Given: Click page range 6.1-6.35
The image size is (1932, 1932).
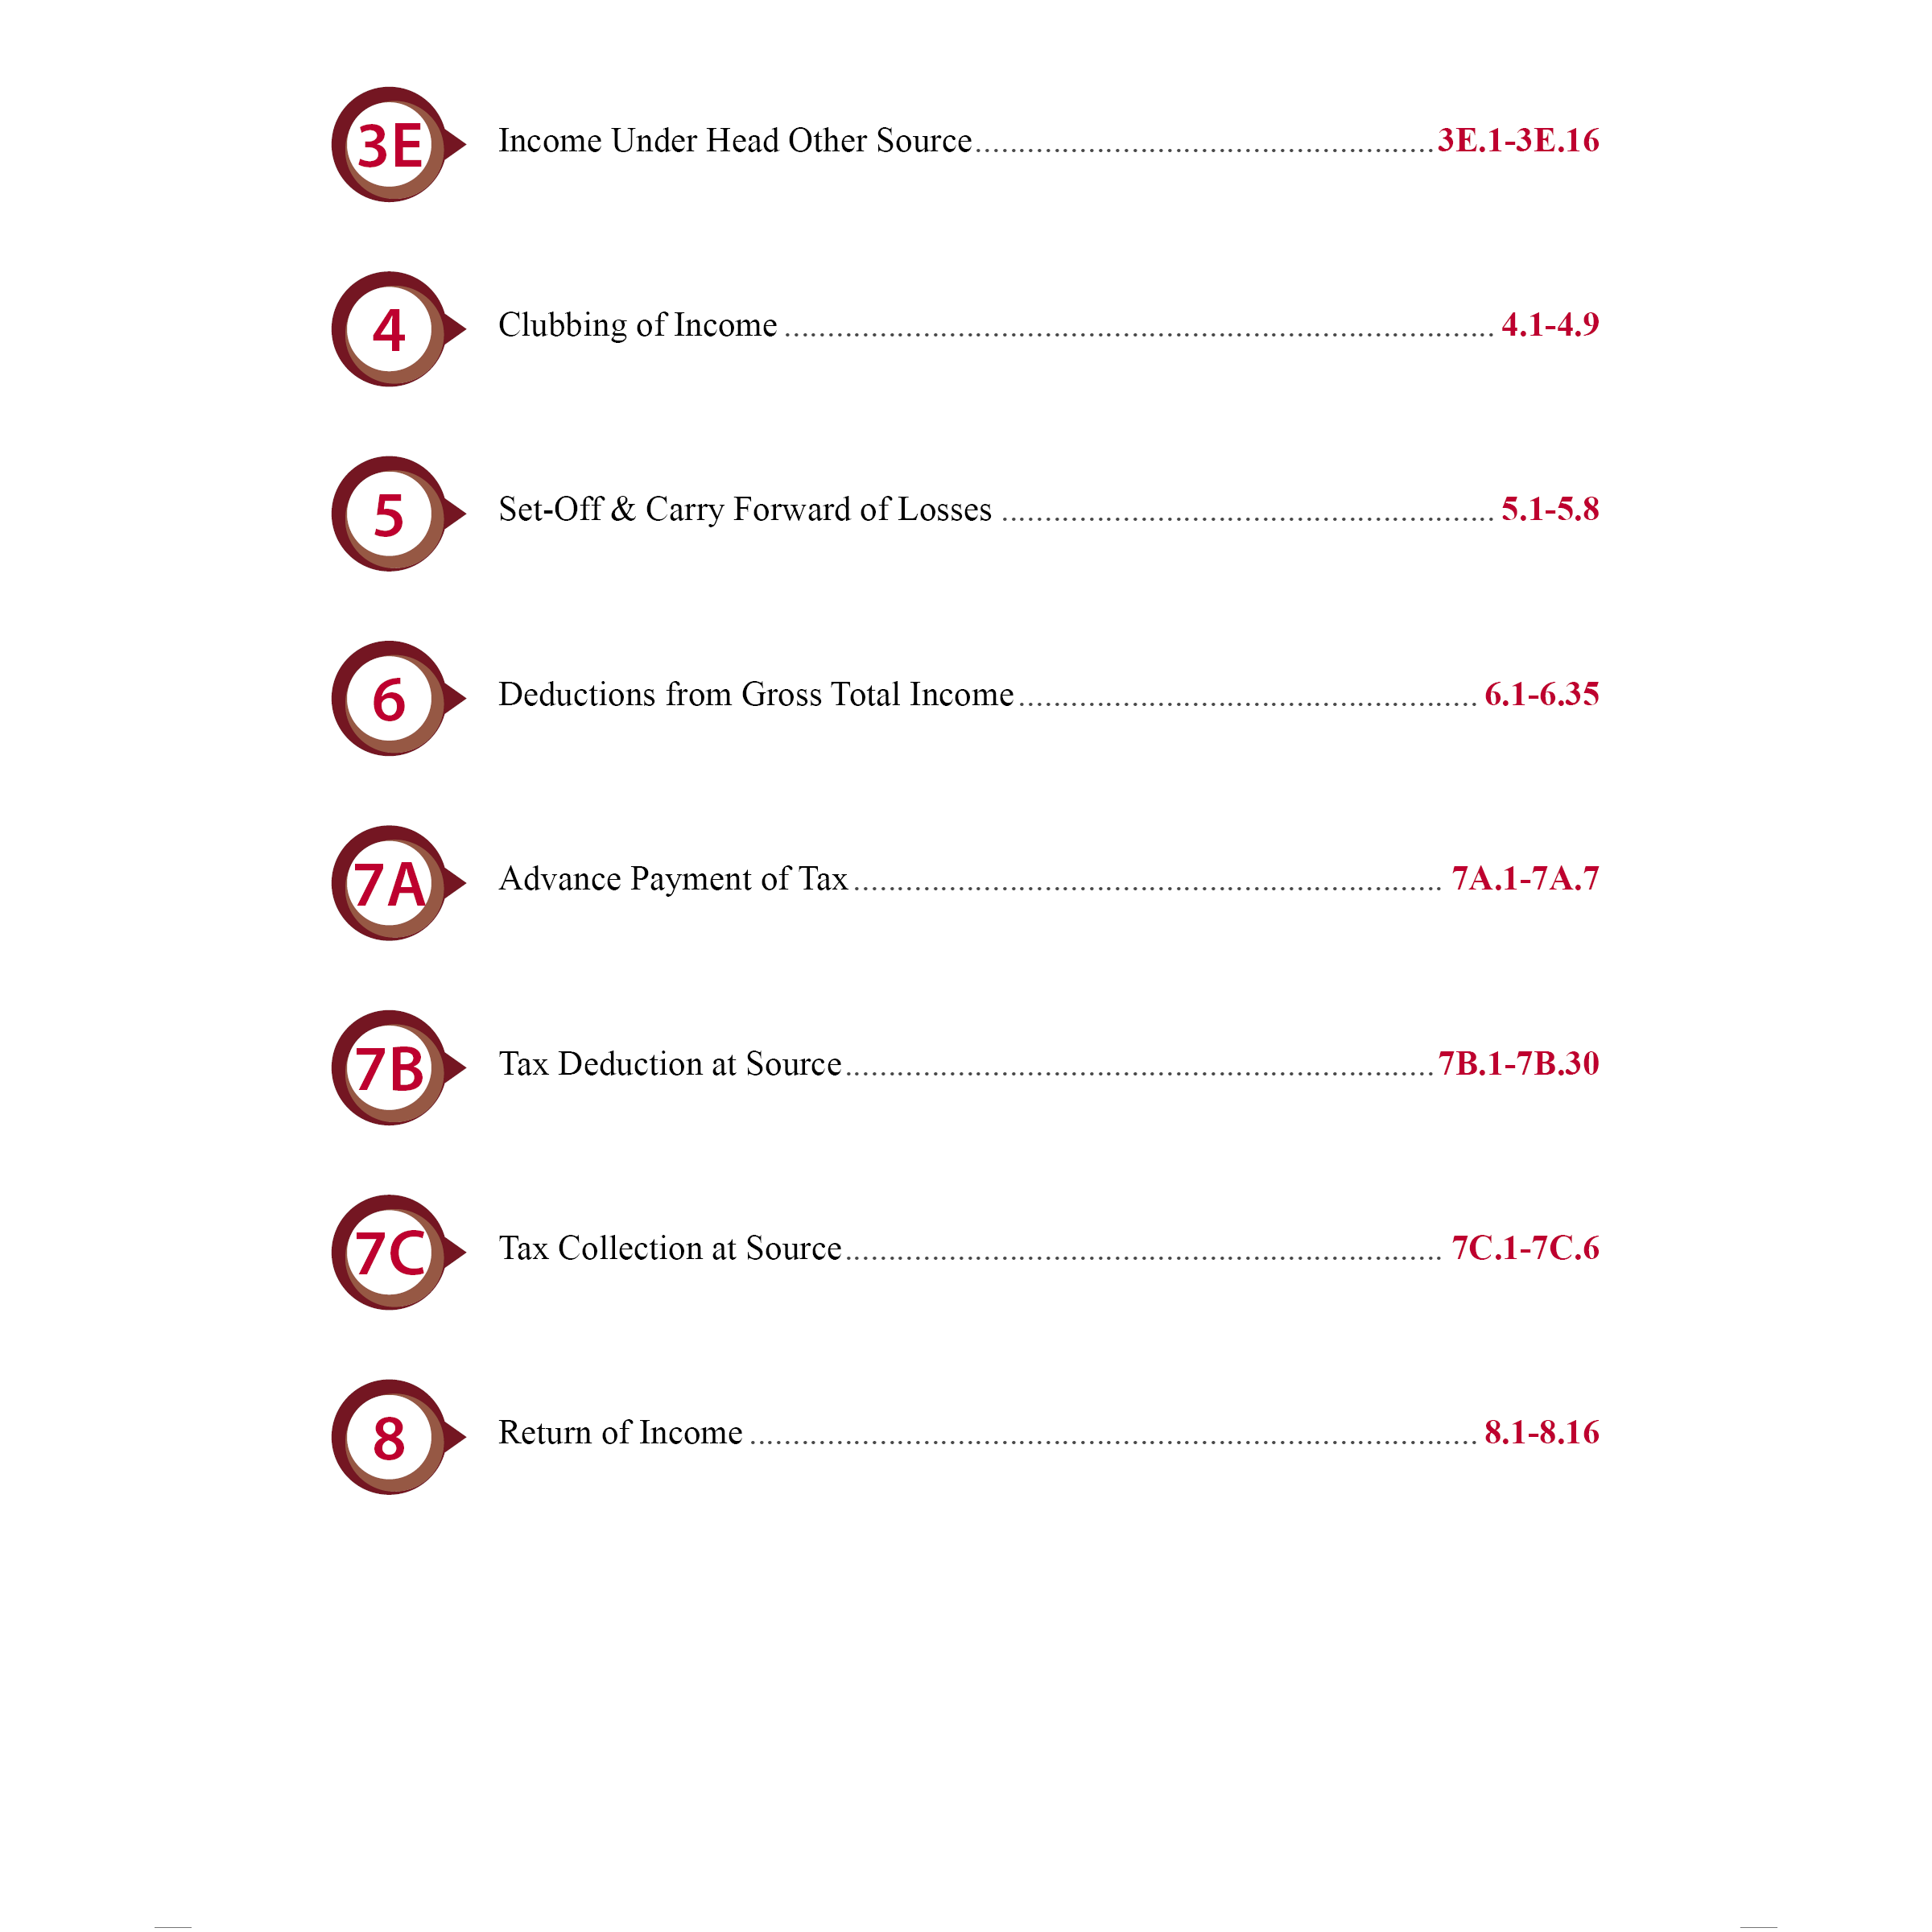Looking at the screenshot, I should coord(1541,695).
